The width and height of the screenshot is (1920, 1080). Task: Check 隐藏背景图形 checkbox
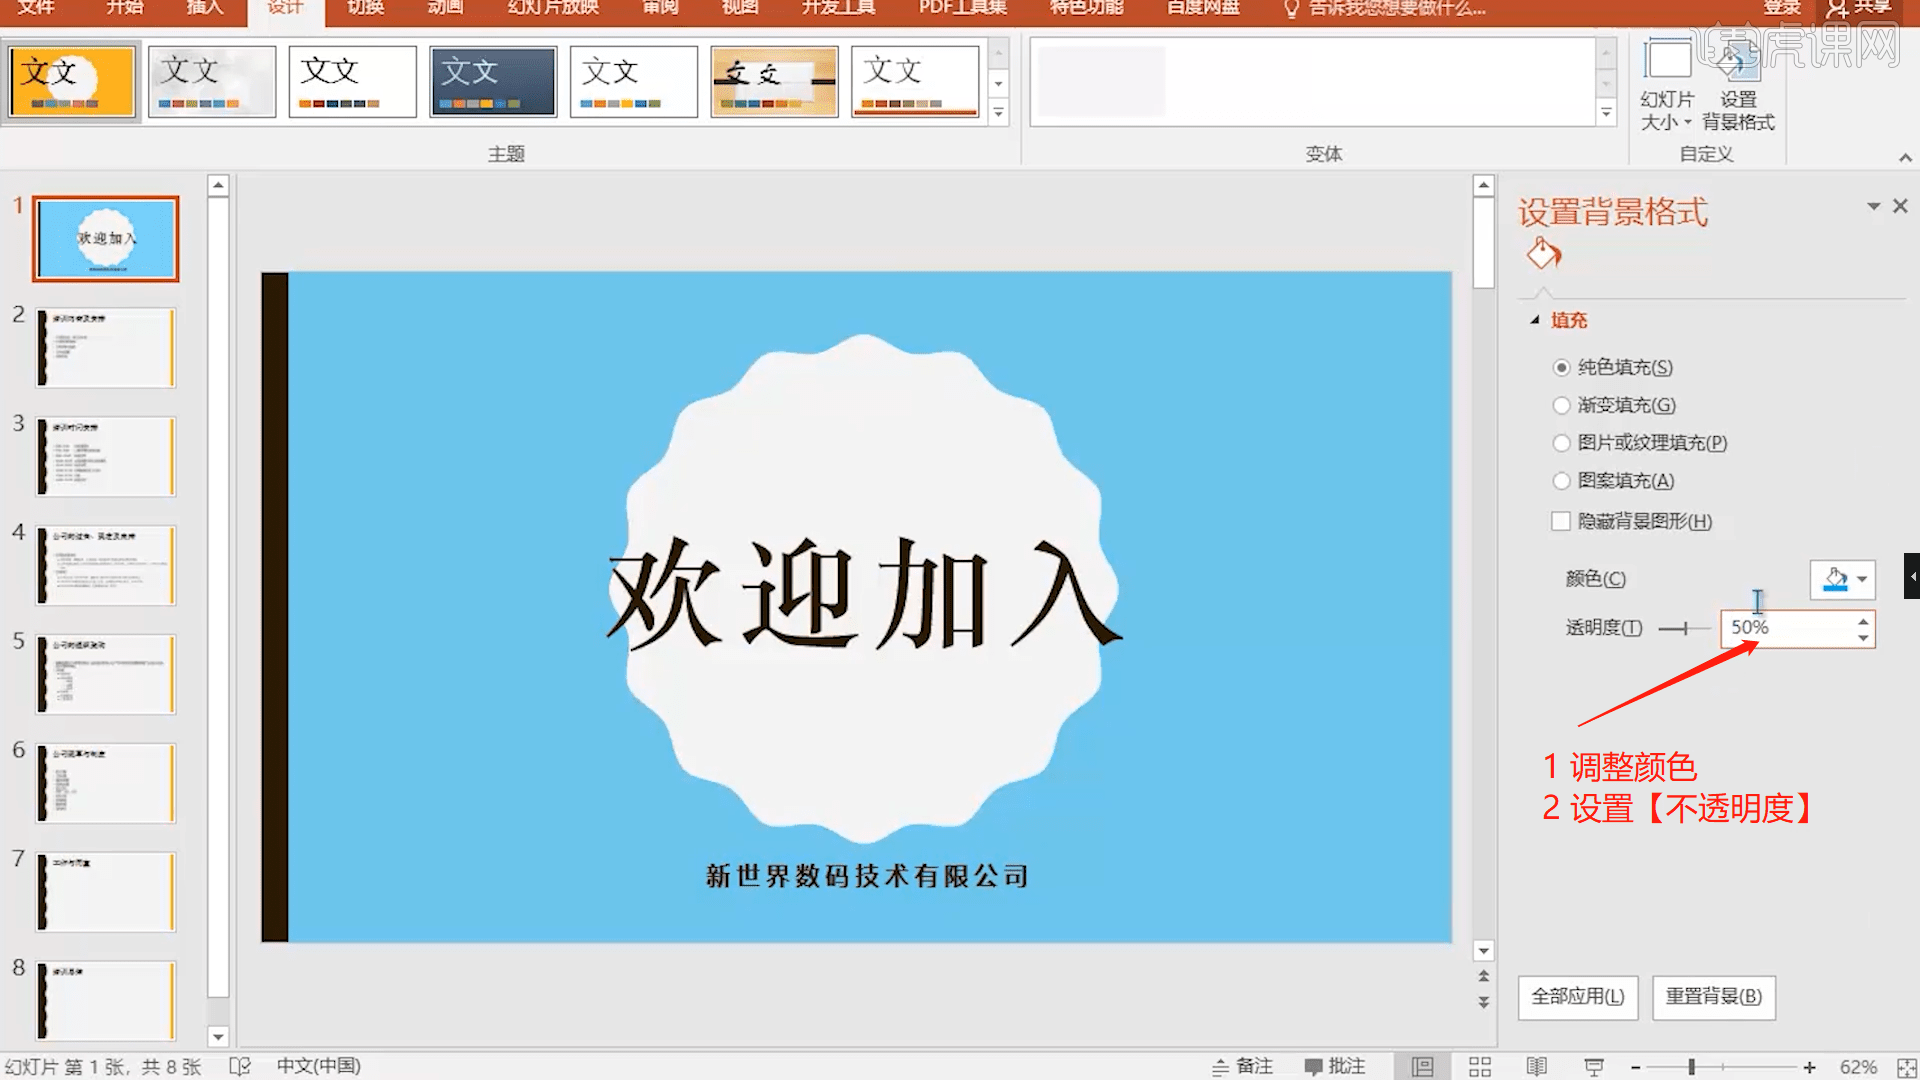coord(1561,521)
